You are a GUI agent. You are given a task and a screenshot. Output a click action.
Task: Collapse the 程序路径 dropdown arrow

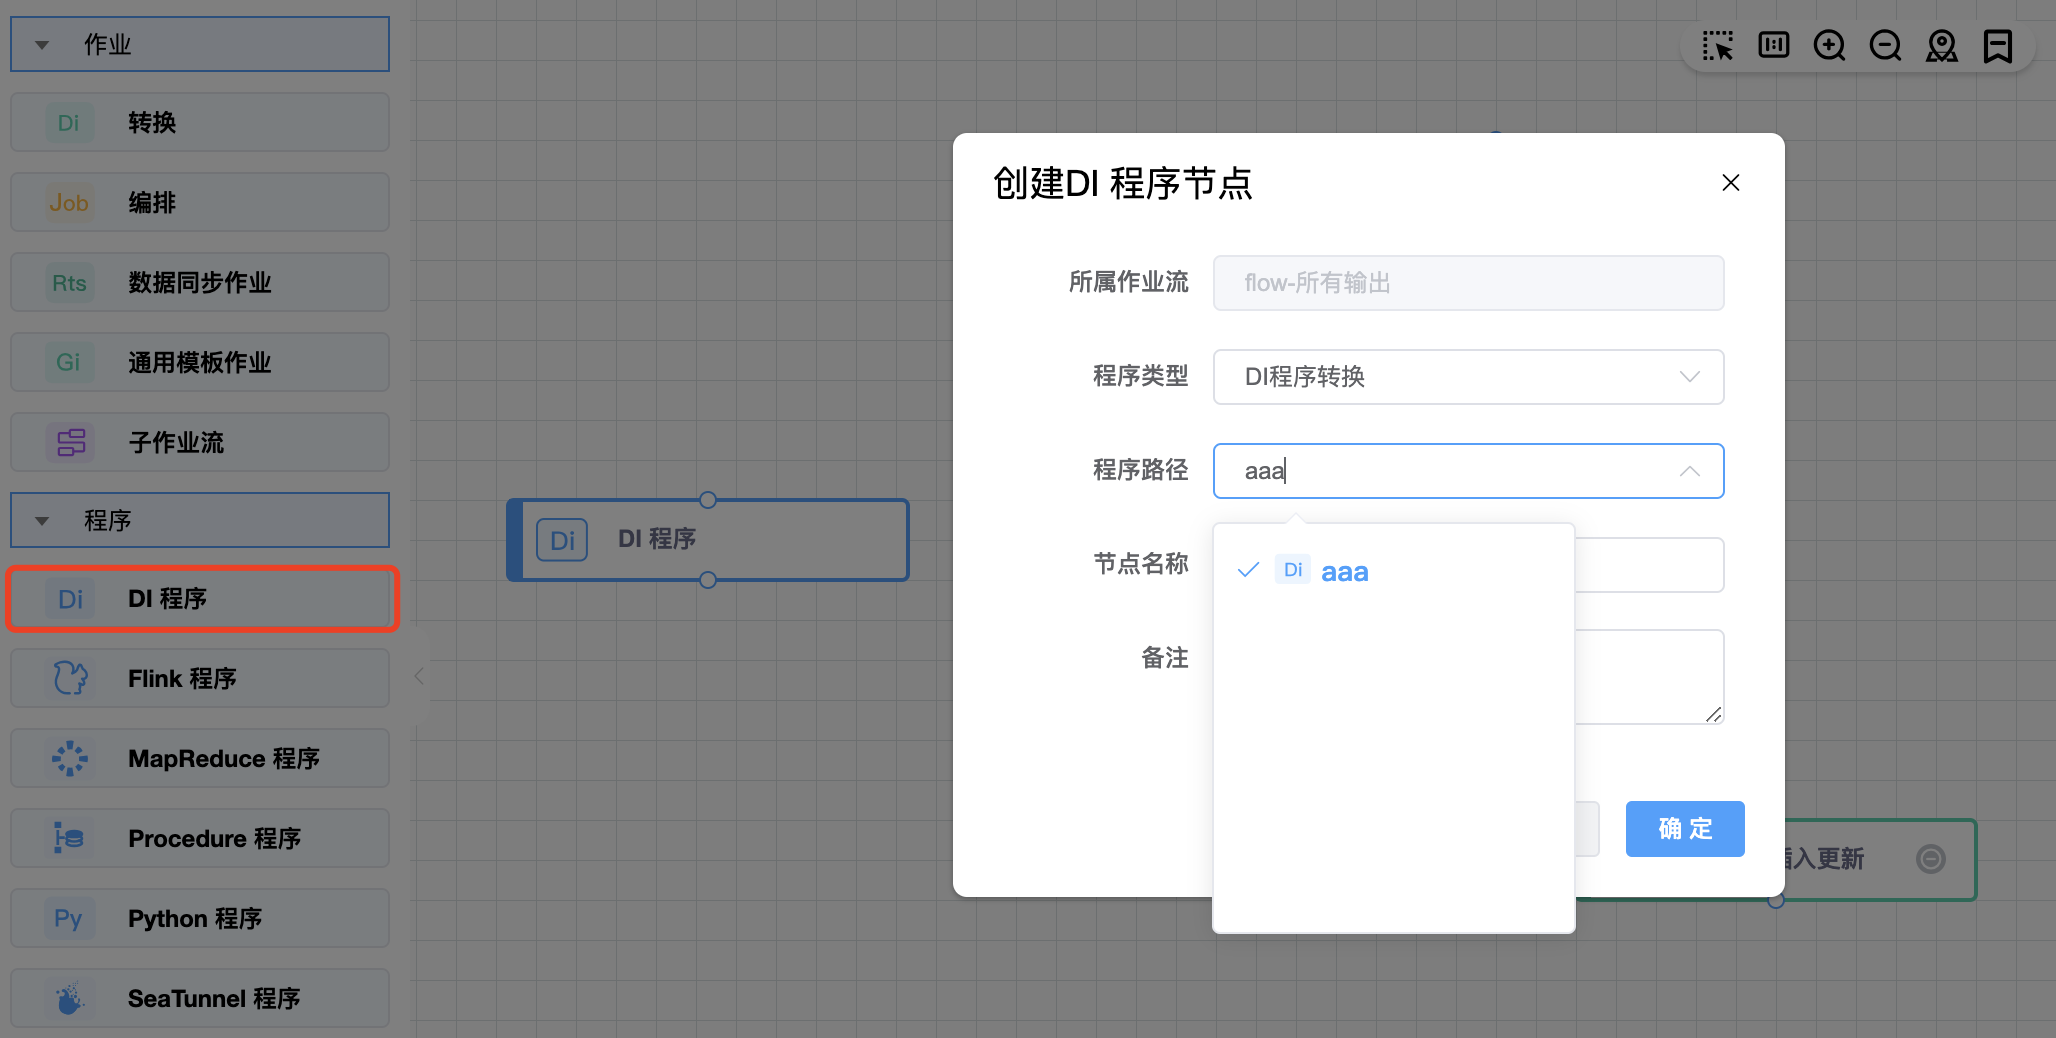1690,471
